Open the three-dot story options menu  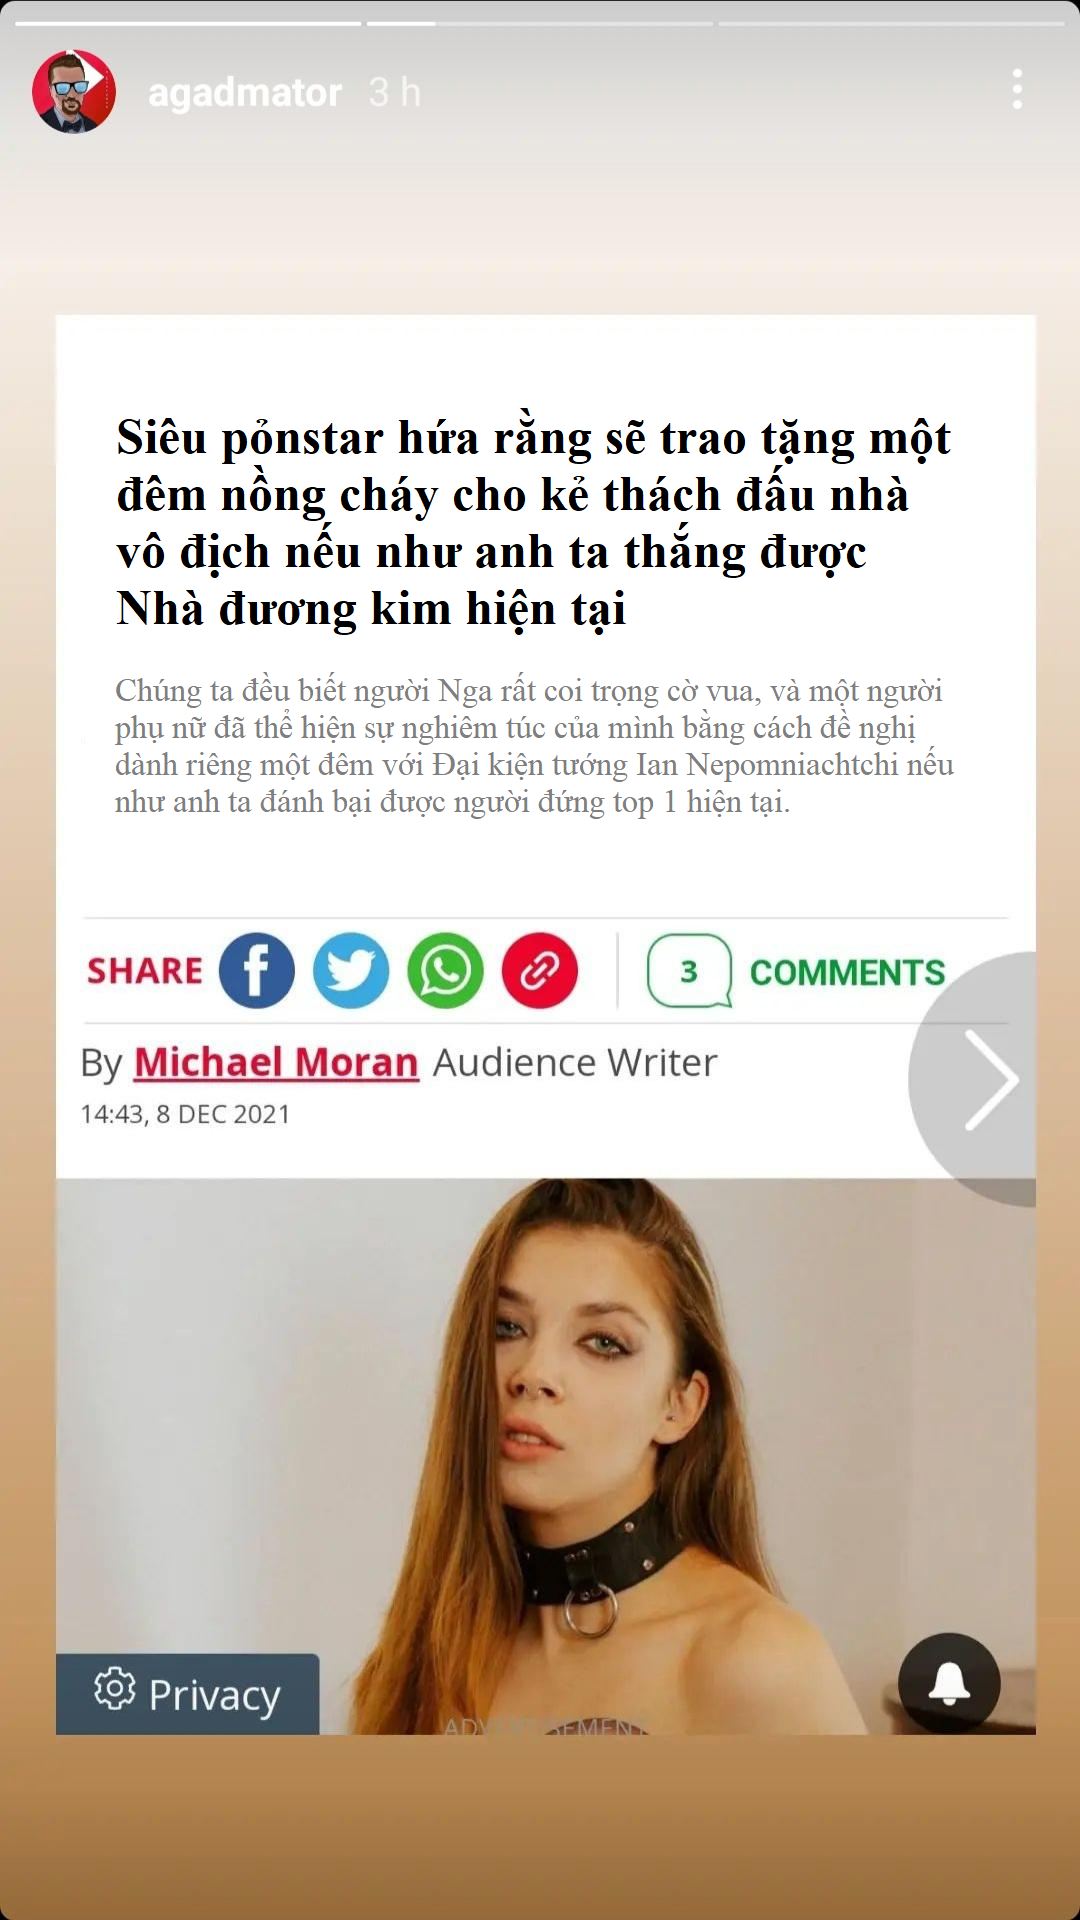(x=1017, y=90)
